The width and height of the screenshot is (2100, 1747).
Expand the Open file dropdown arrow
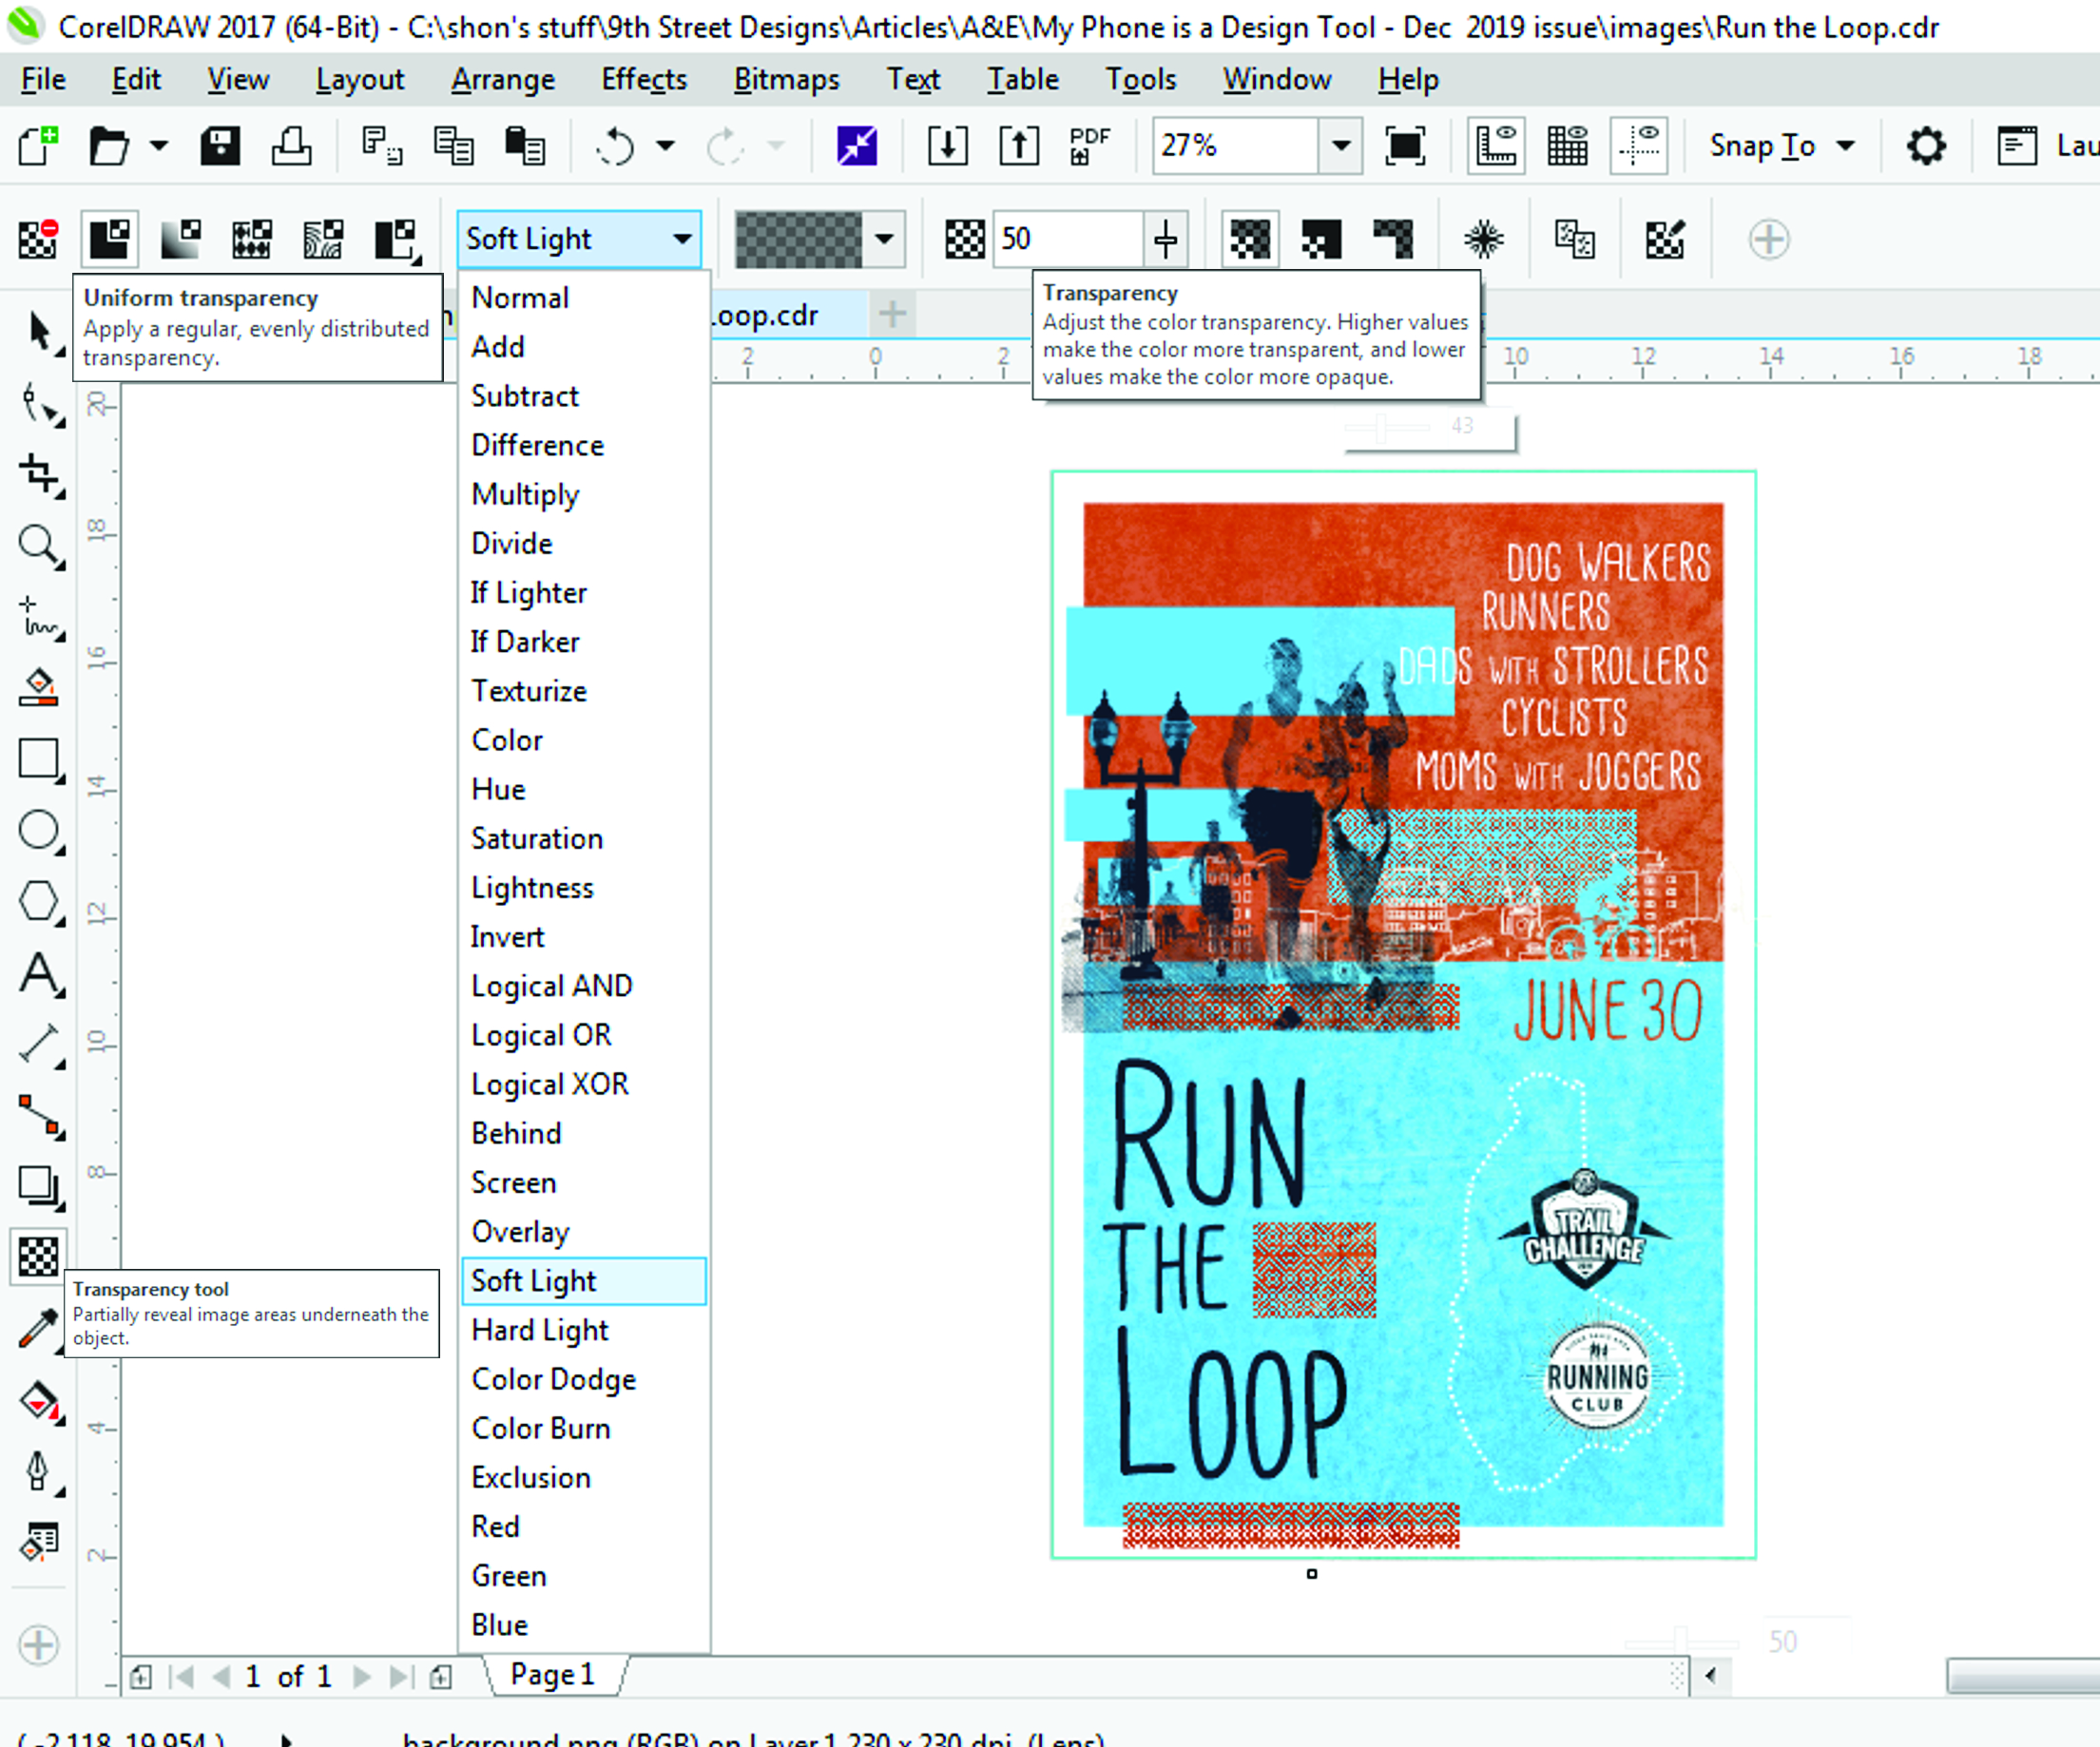tap(159, 146)
